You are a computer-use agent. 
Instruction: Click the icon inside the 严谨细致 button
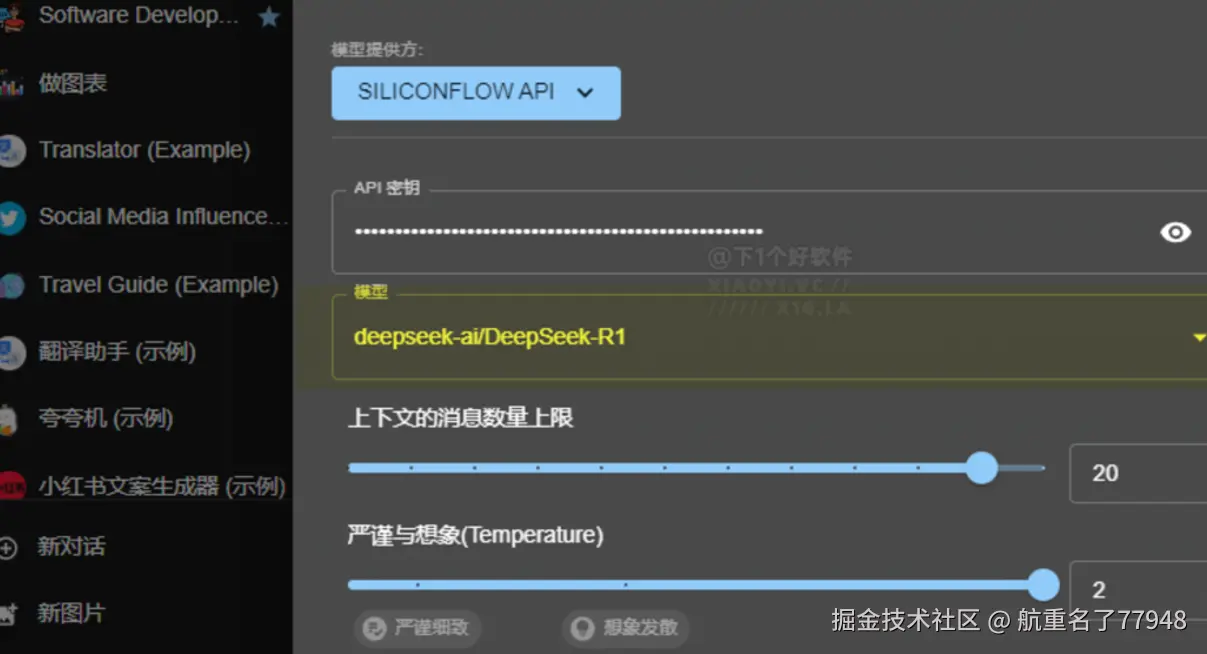(x=375, y=629)
